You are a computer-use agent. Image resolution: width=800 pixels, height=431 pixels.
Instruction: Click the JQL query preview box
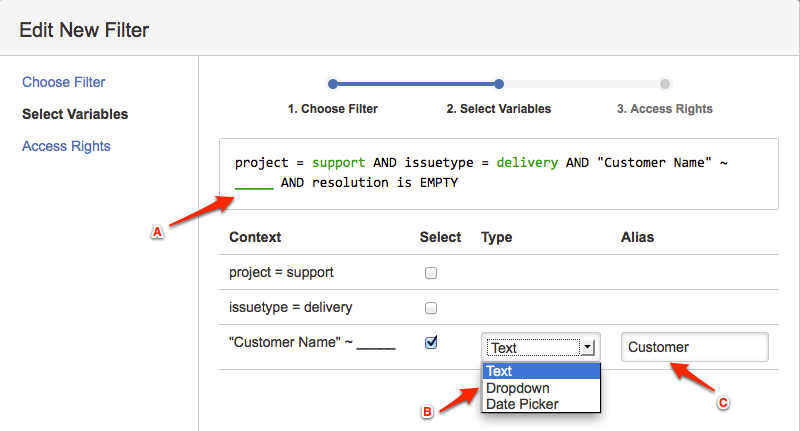click(x=499, y=173)
